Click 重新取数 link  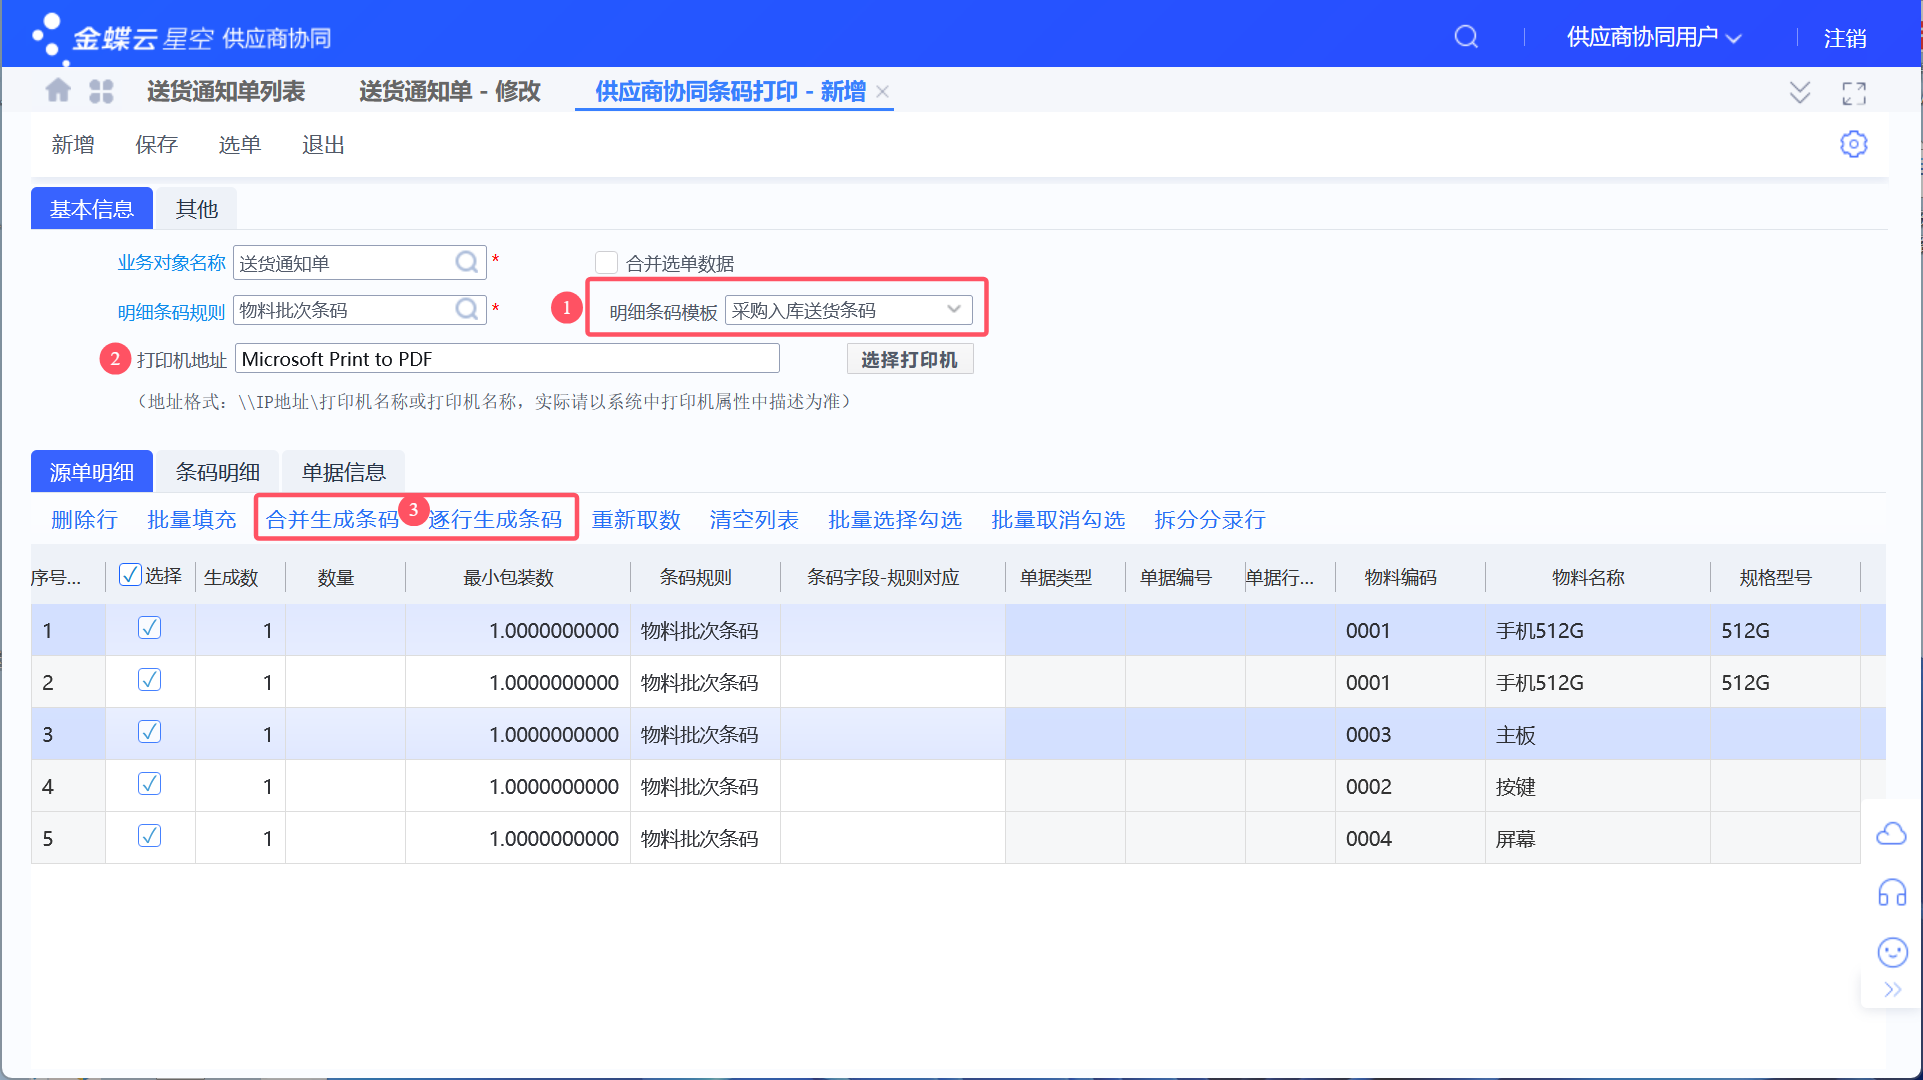[636, 520]
